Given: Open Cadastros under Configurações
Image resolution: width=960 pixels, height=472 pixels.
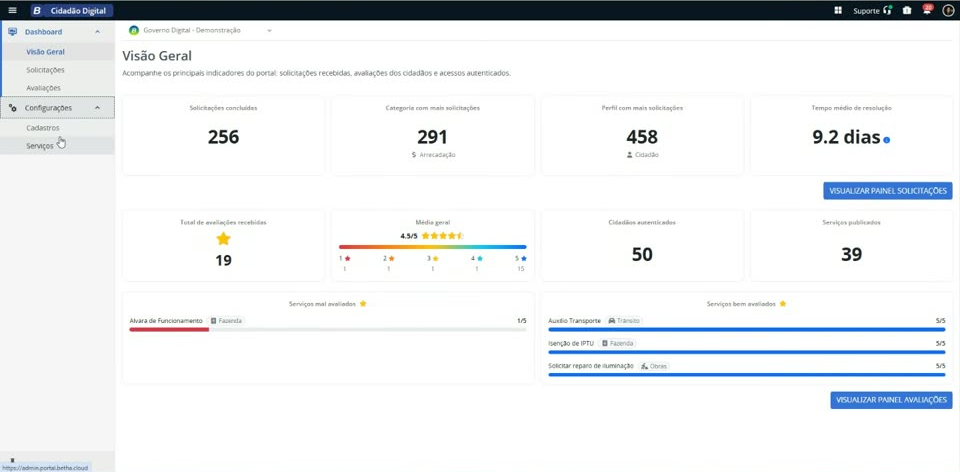Looking at the screenshot, I should 43,128.
